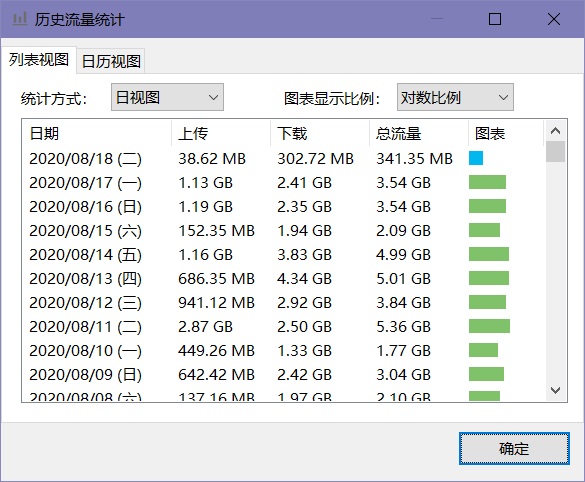Open the 统计方式 dropdown showing 日视图
This screenshot has width=585, height=482.
167,97
